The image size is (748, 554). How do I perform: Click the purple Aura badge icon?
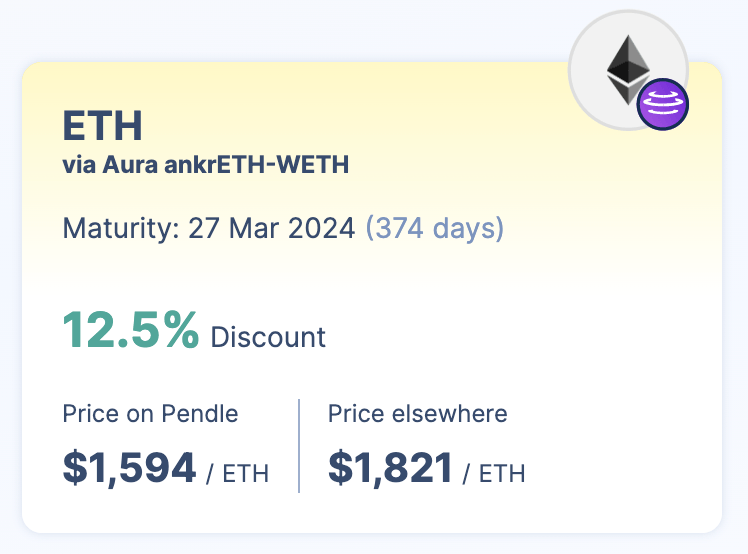point(663,104)
